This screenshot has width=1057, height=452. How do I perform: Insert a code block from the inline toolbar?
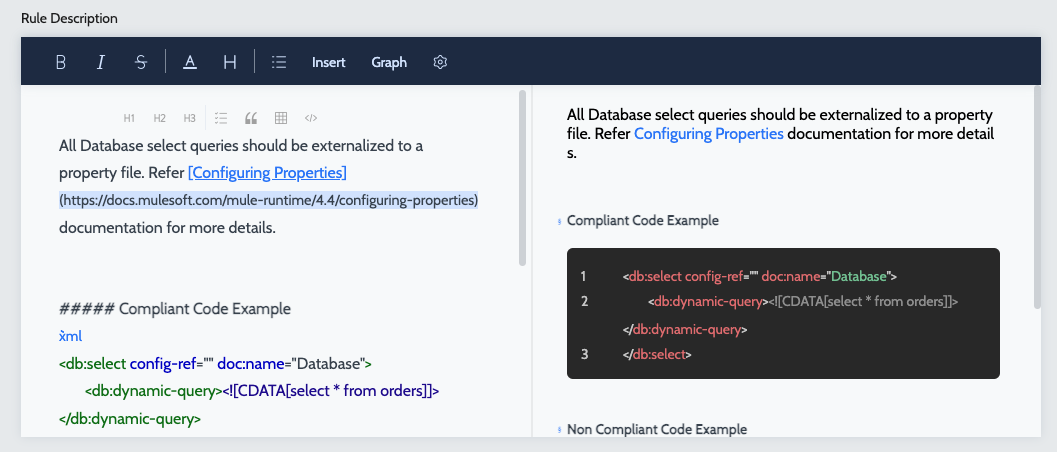(x=311, y=119)
